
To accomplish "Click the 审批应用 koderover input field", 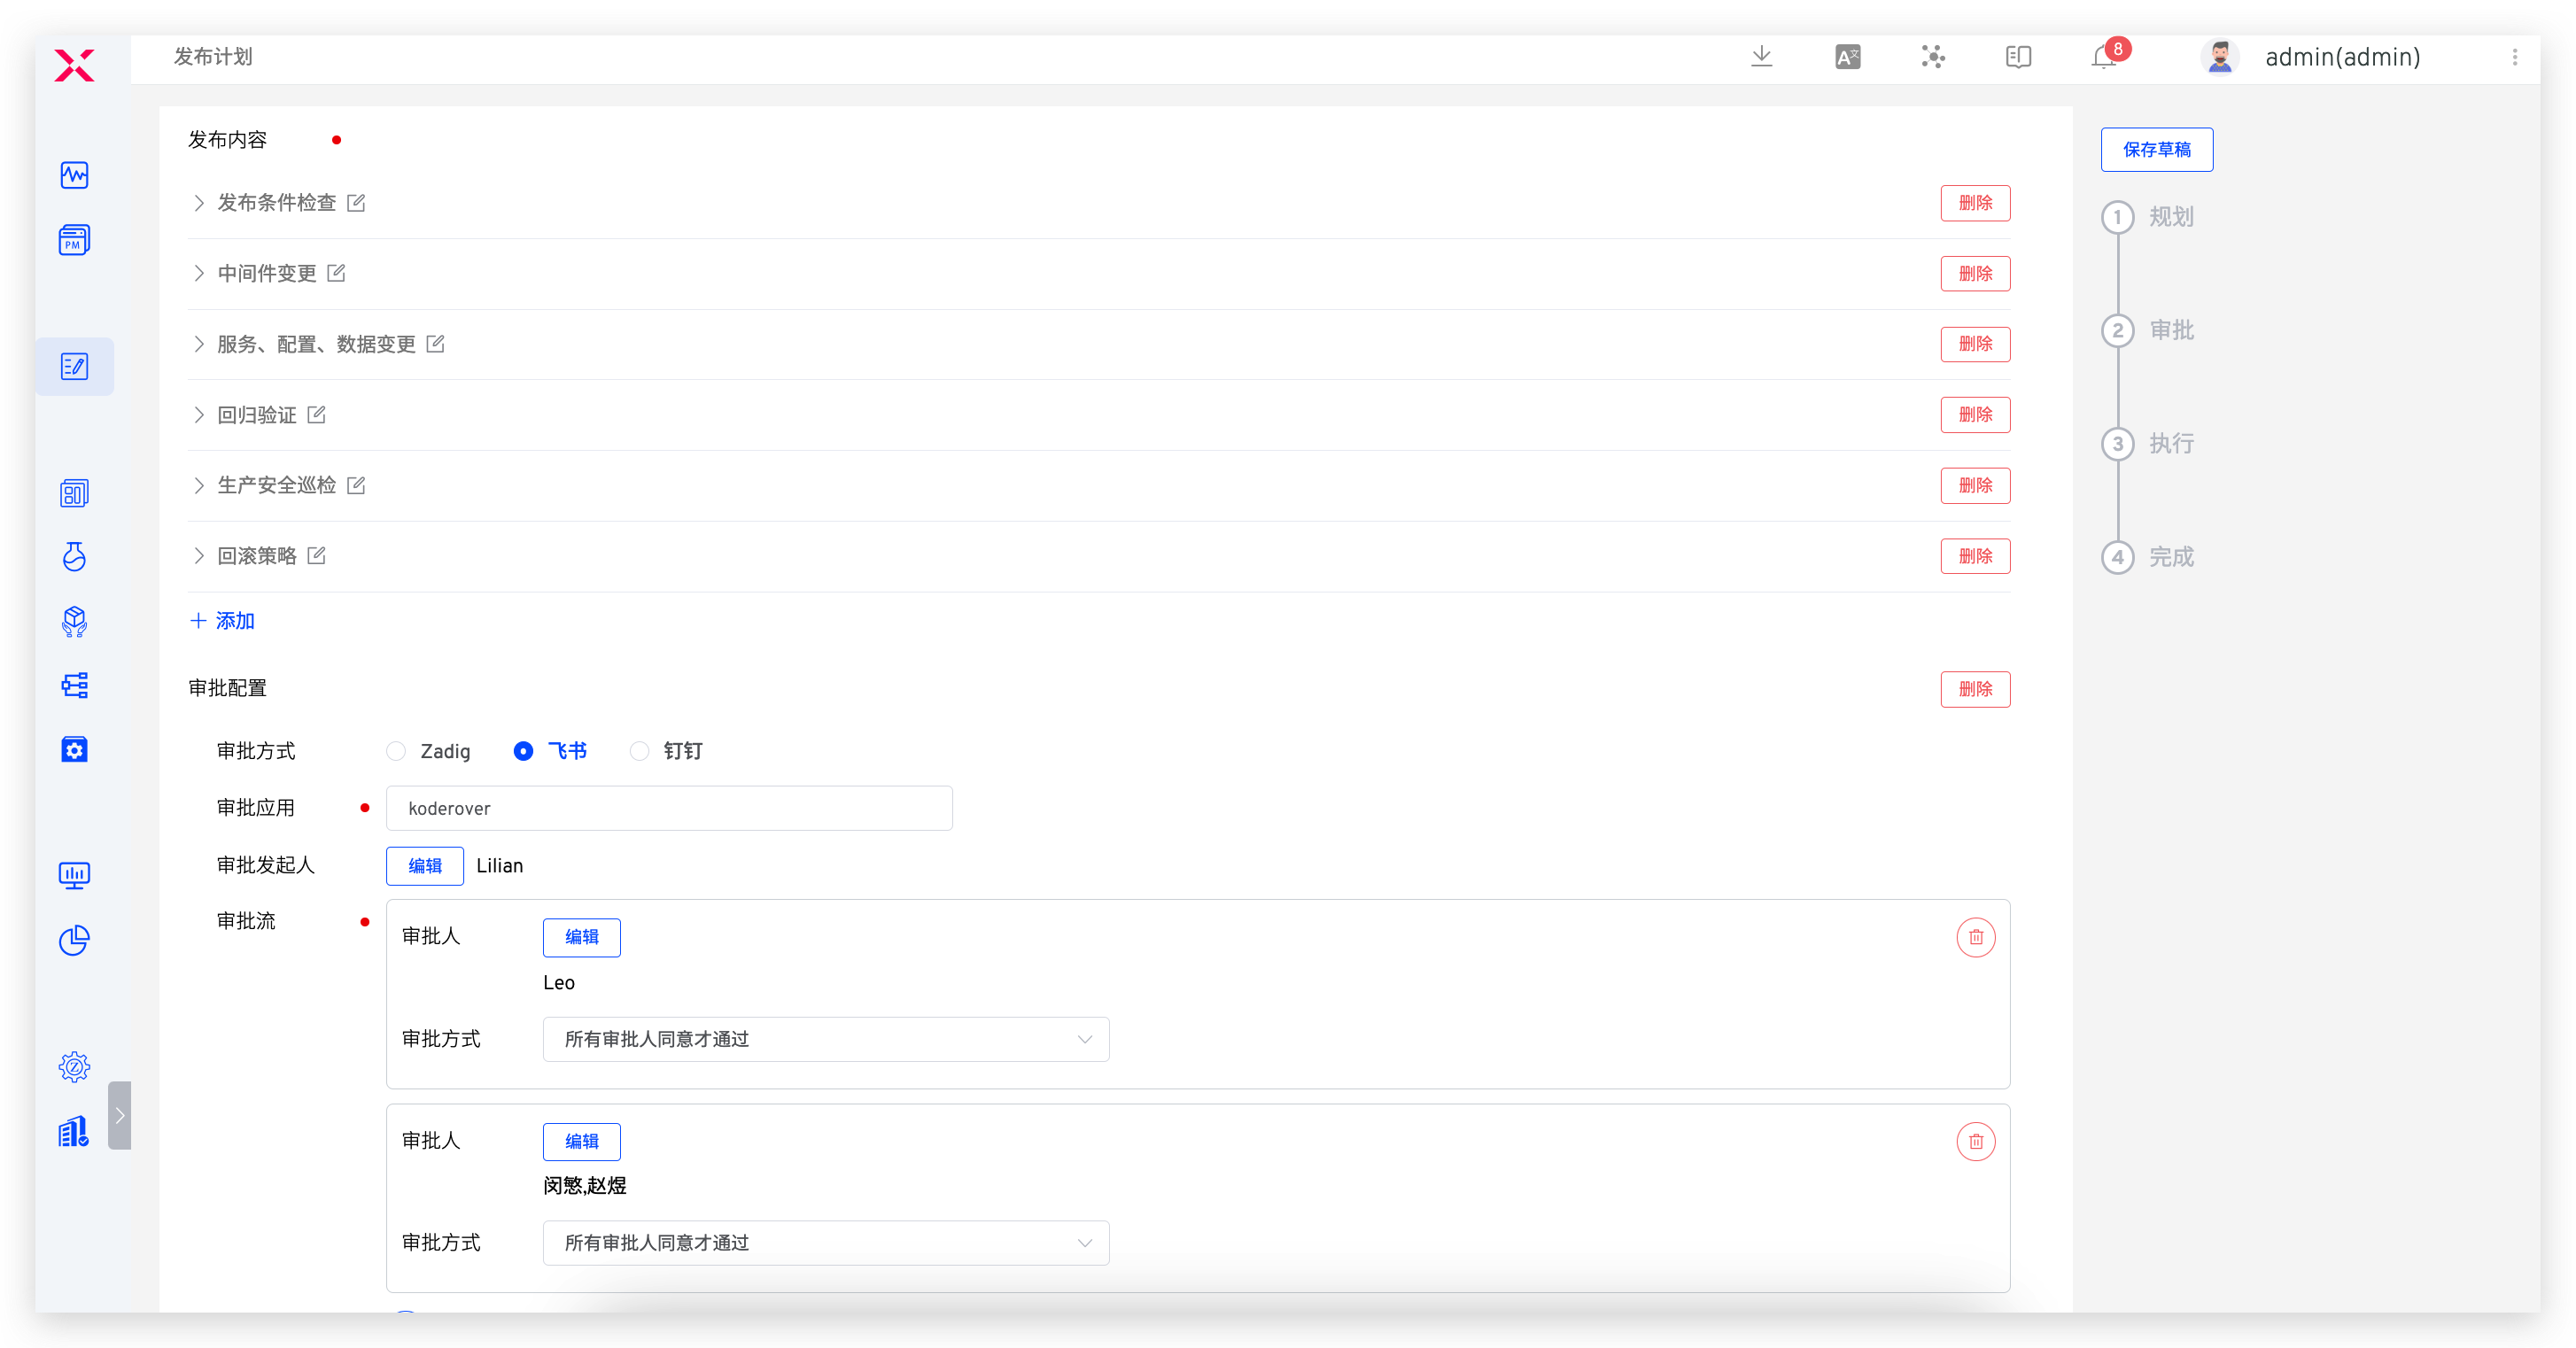I will coord(668,808).
